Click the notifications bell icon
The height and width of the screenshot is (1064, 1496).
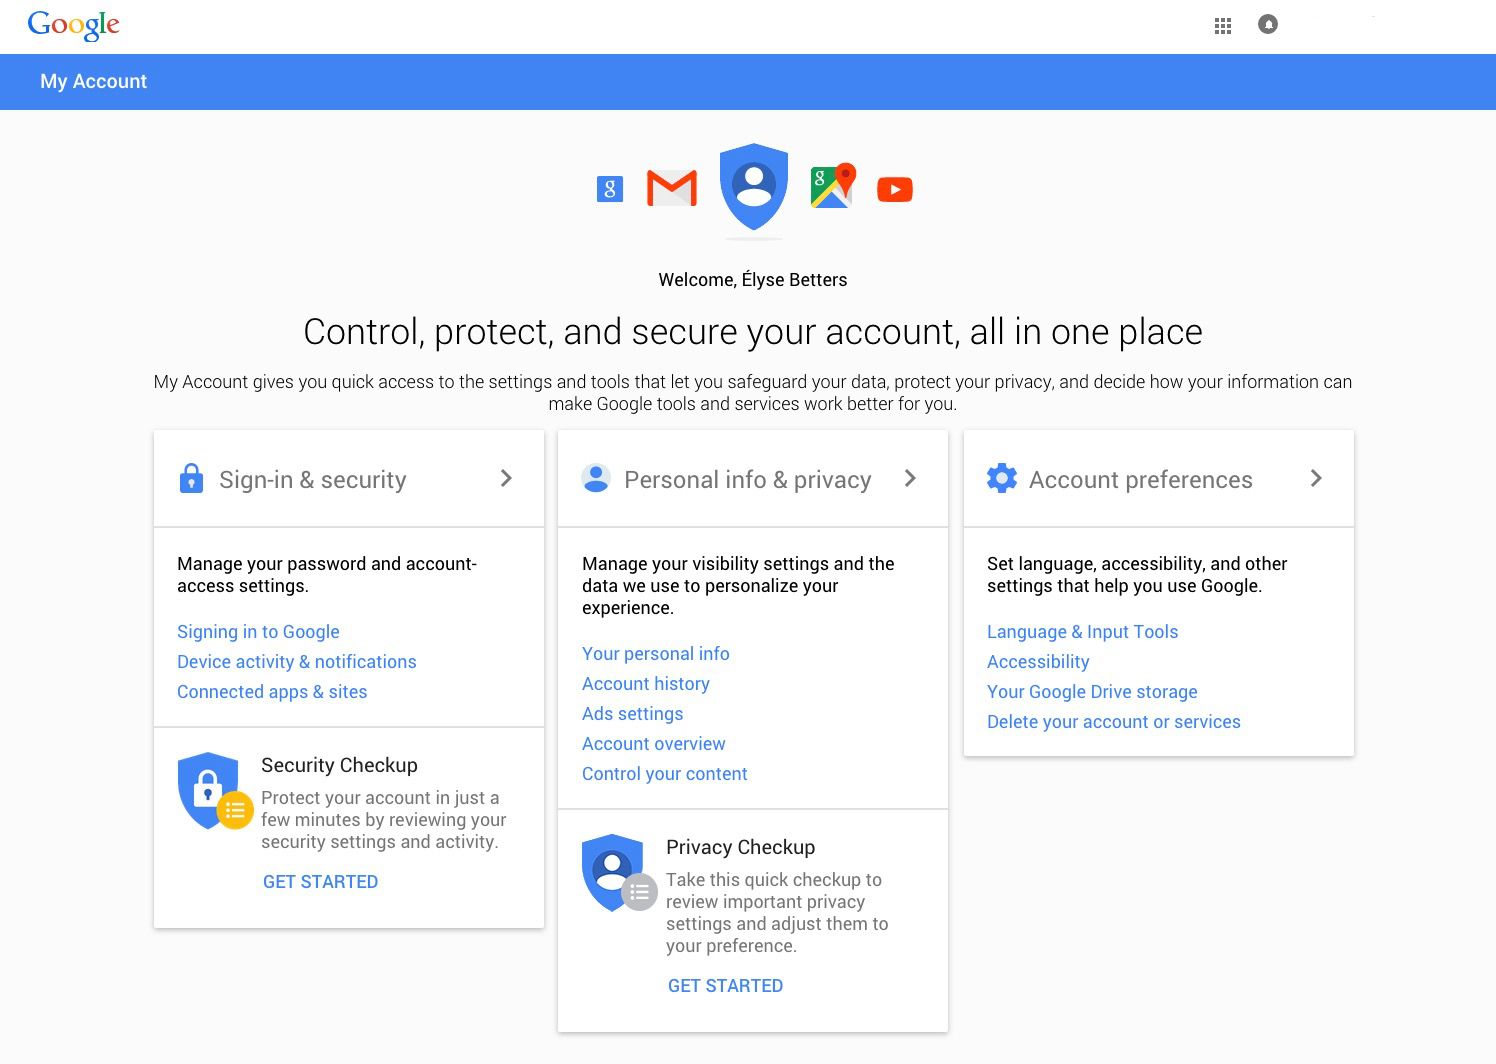[x=1267, y=25]
